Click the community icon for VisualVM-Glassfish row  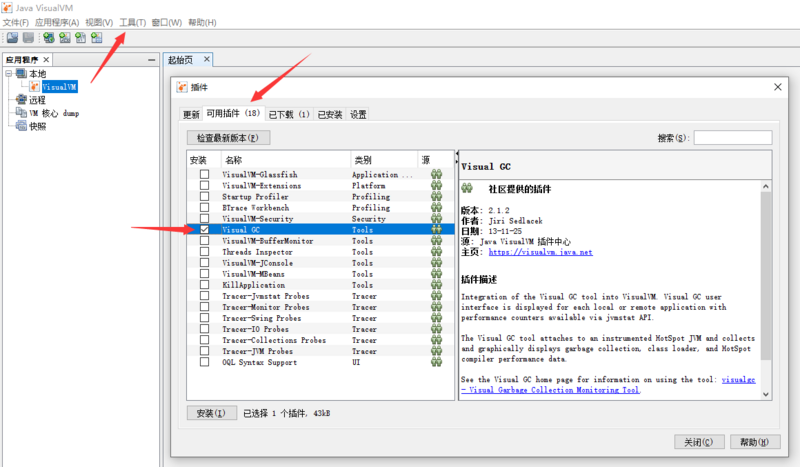coord(436,174)
